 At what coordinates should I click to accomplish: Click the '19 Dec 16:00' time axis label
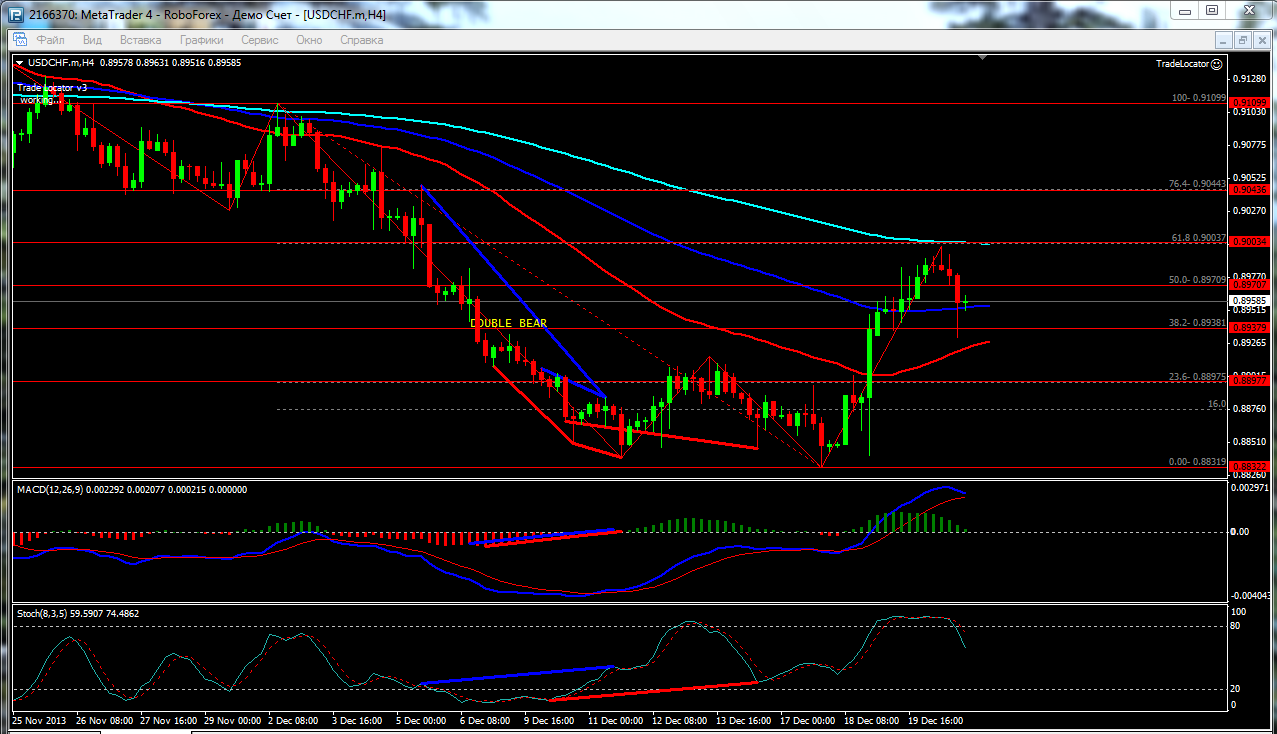point(935,720)
